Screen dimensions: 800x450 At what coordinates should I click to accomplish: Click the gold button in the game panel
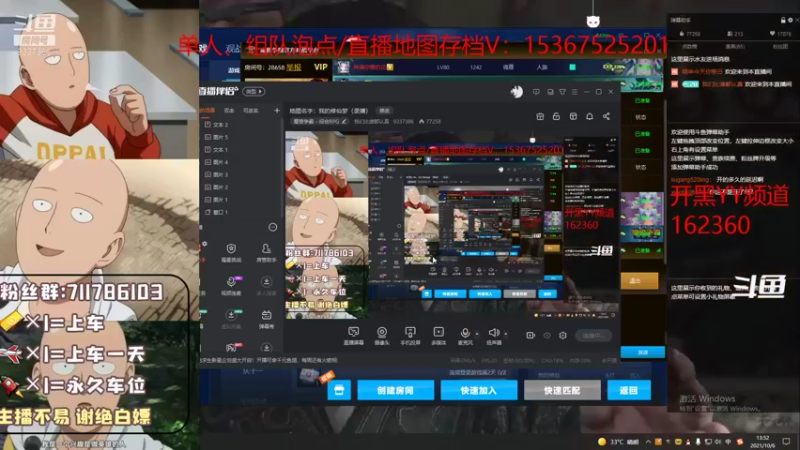coord(639,281)
